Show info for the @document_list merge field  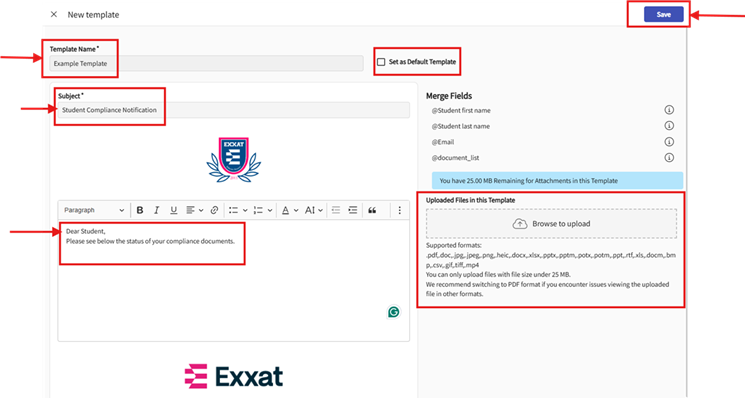tap(669, 158)
